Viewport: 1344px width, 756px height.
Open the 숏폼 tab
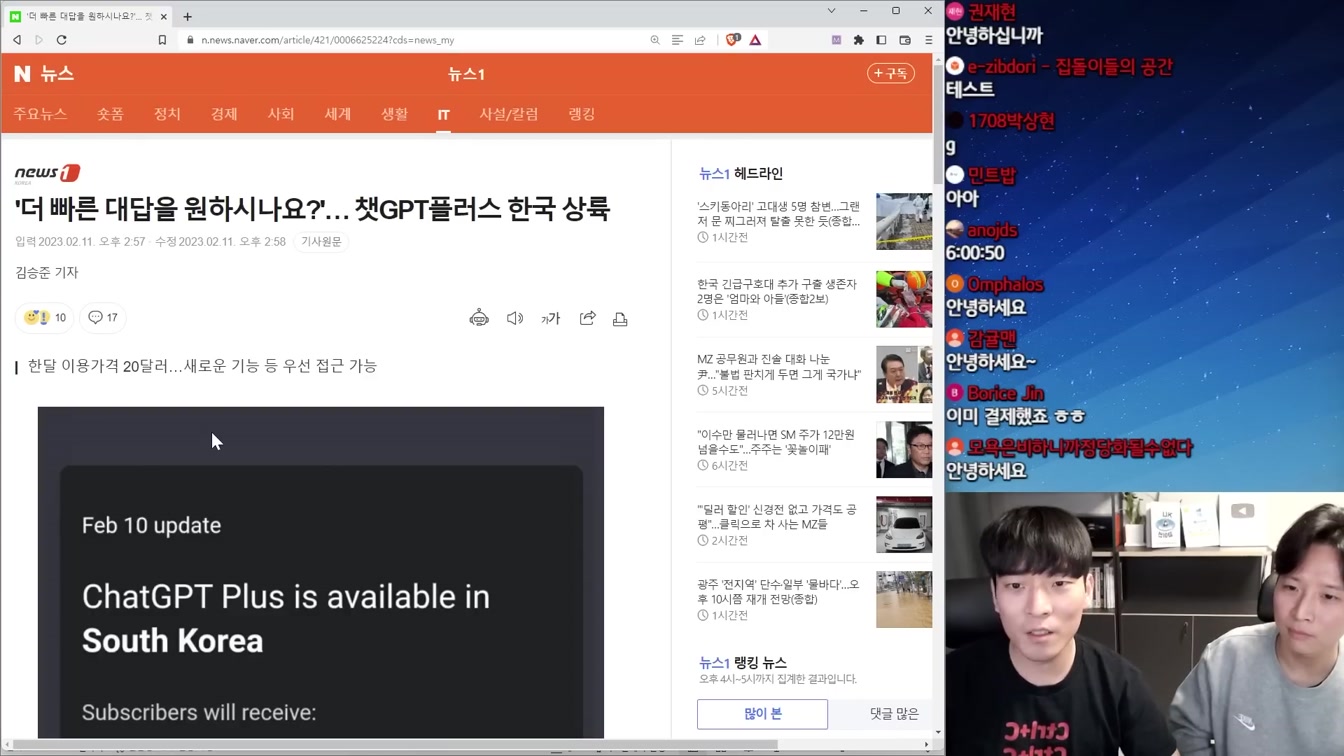[x=110, y=114]
